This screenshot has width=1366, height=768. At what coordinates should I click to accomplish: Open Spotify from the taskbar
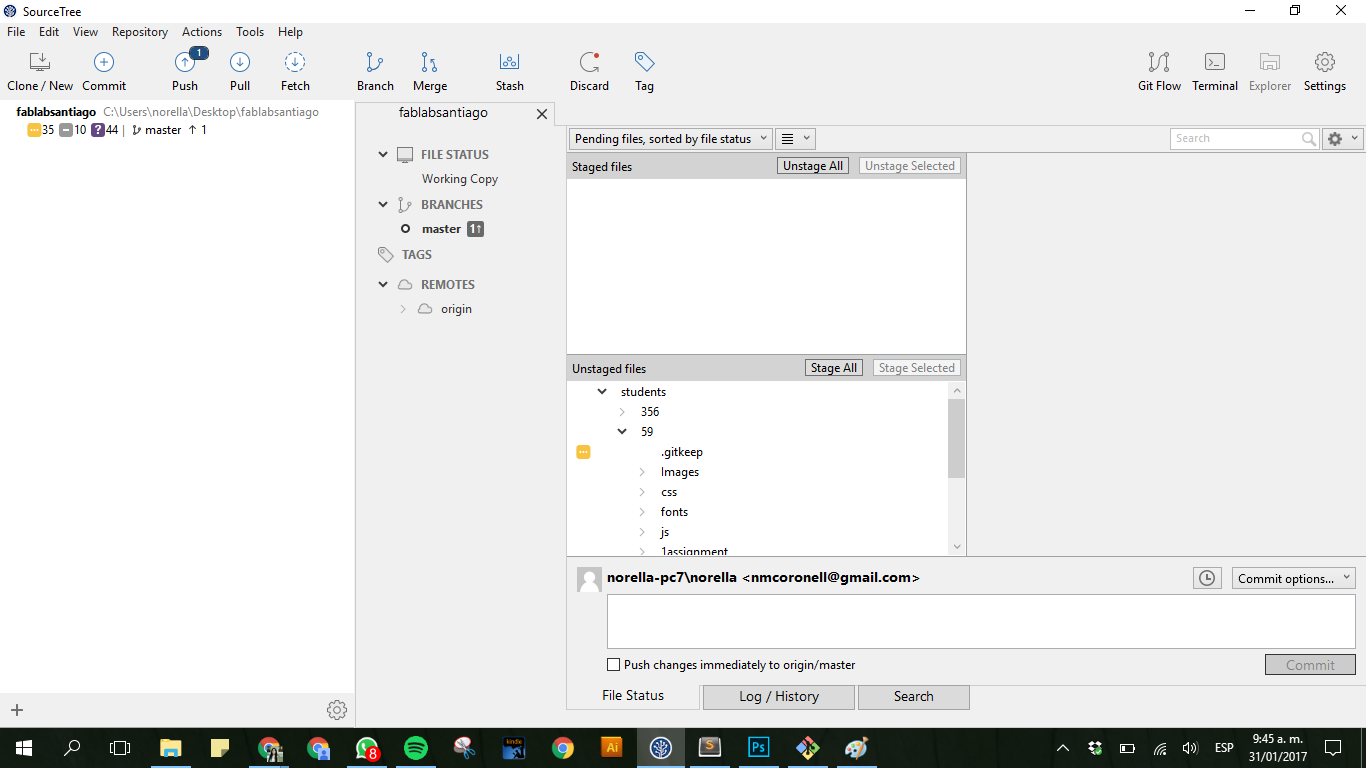(x=416, y=747)
